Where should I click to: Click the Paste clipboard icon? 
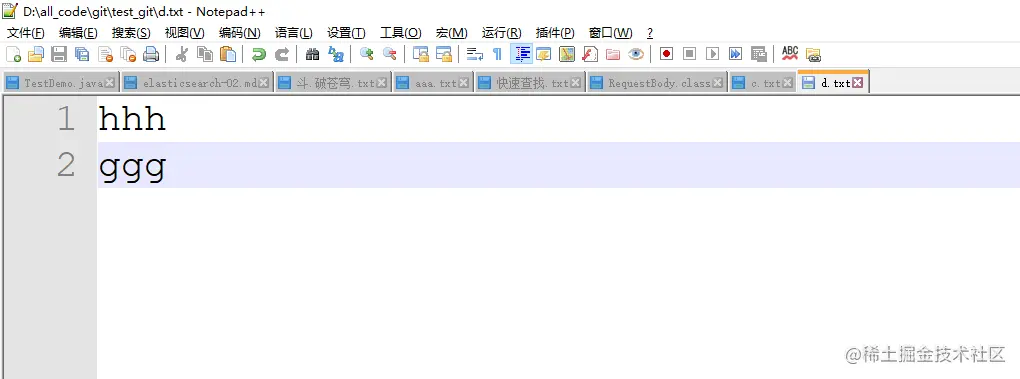228,54
